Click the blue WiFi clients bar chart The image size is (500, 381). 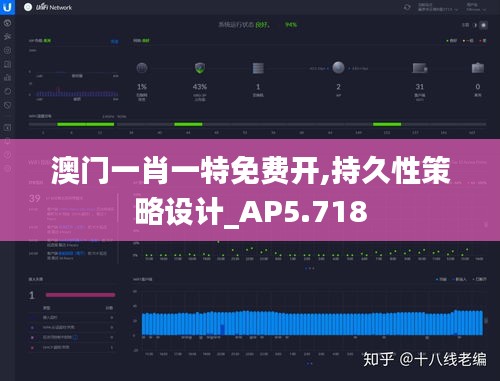click(x=312, y=323)
